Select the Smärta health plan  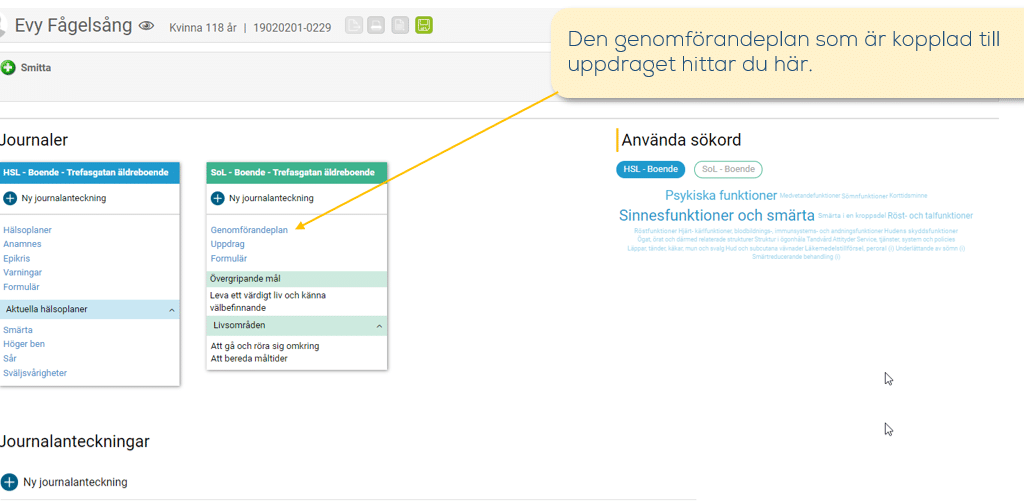coord(18,329)
